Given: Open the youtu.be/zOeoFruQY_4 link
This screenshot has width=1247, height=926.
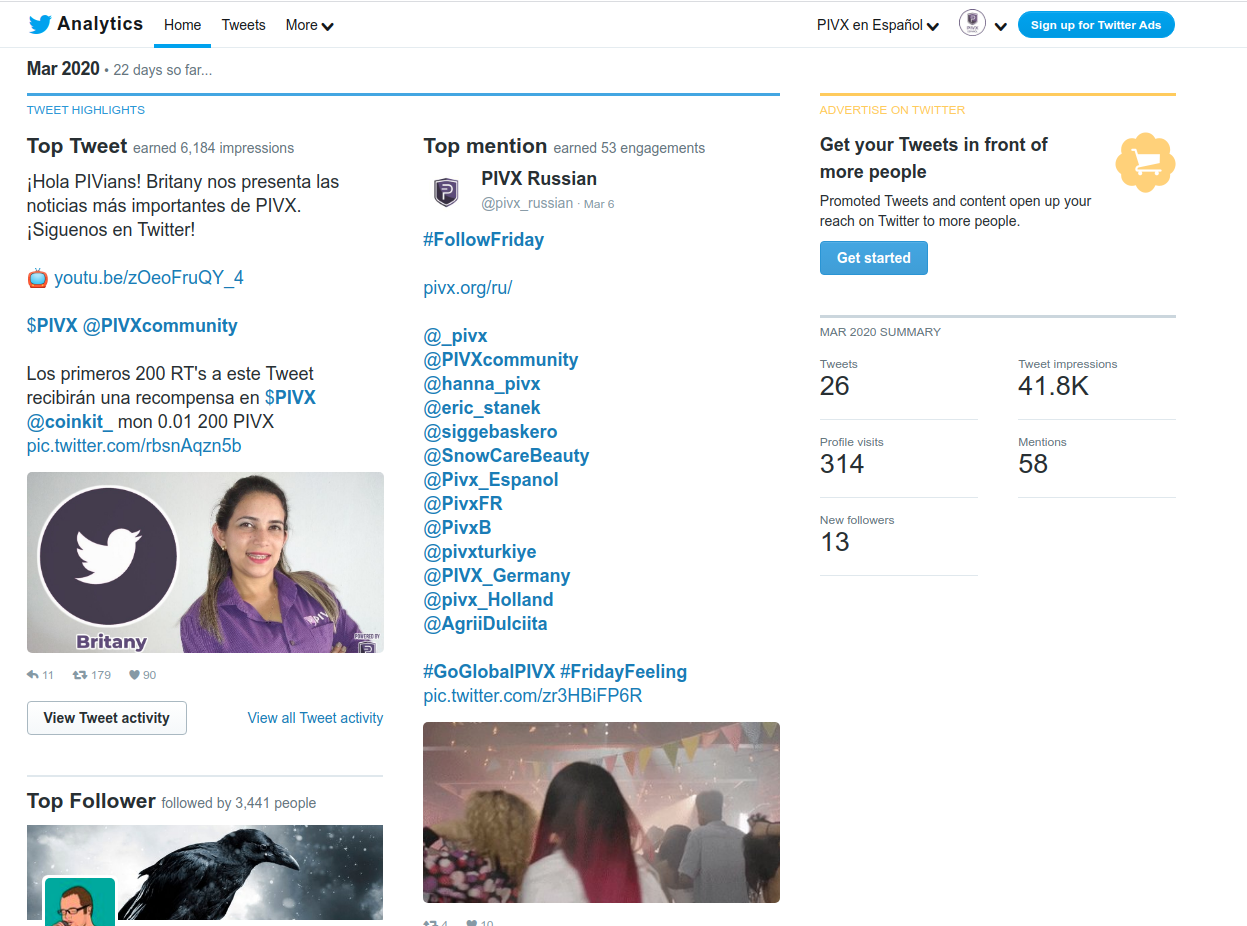Looking at the screenshot, I should click(149, 278).
